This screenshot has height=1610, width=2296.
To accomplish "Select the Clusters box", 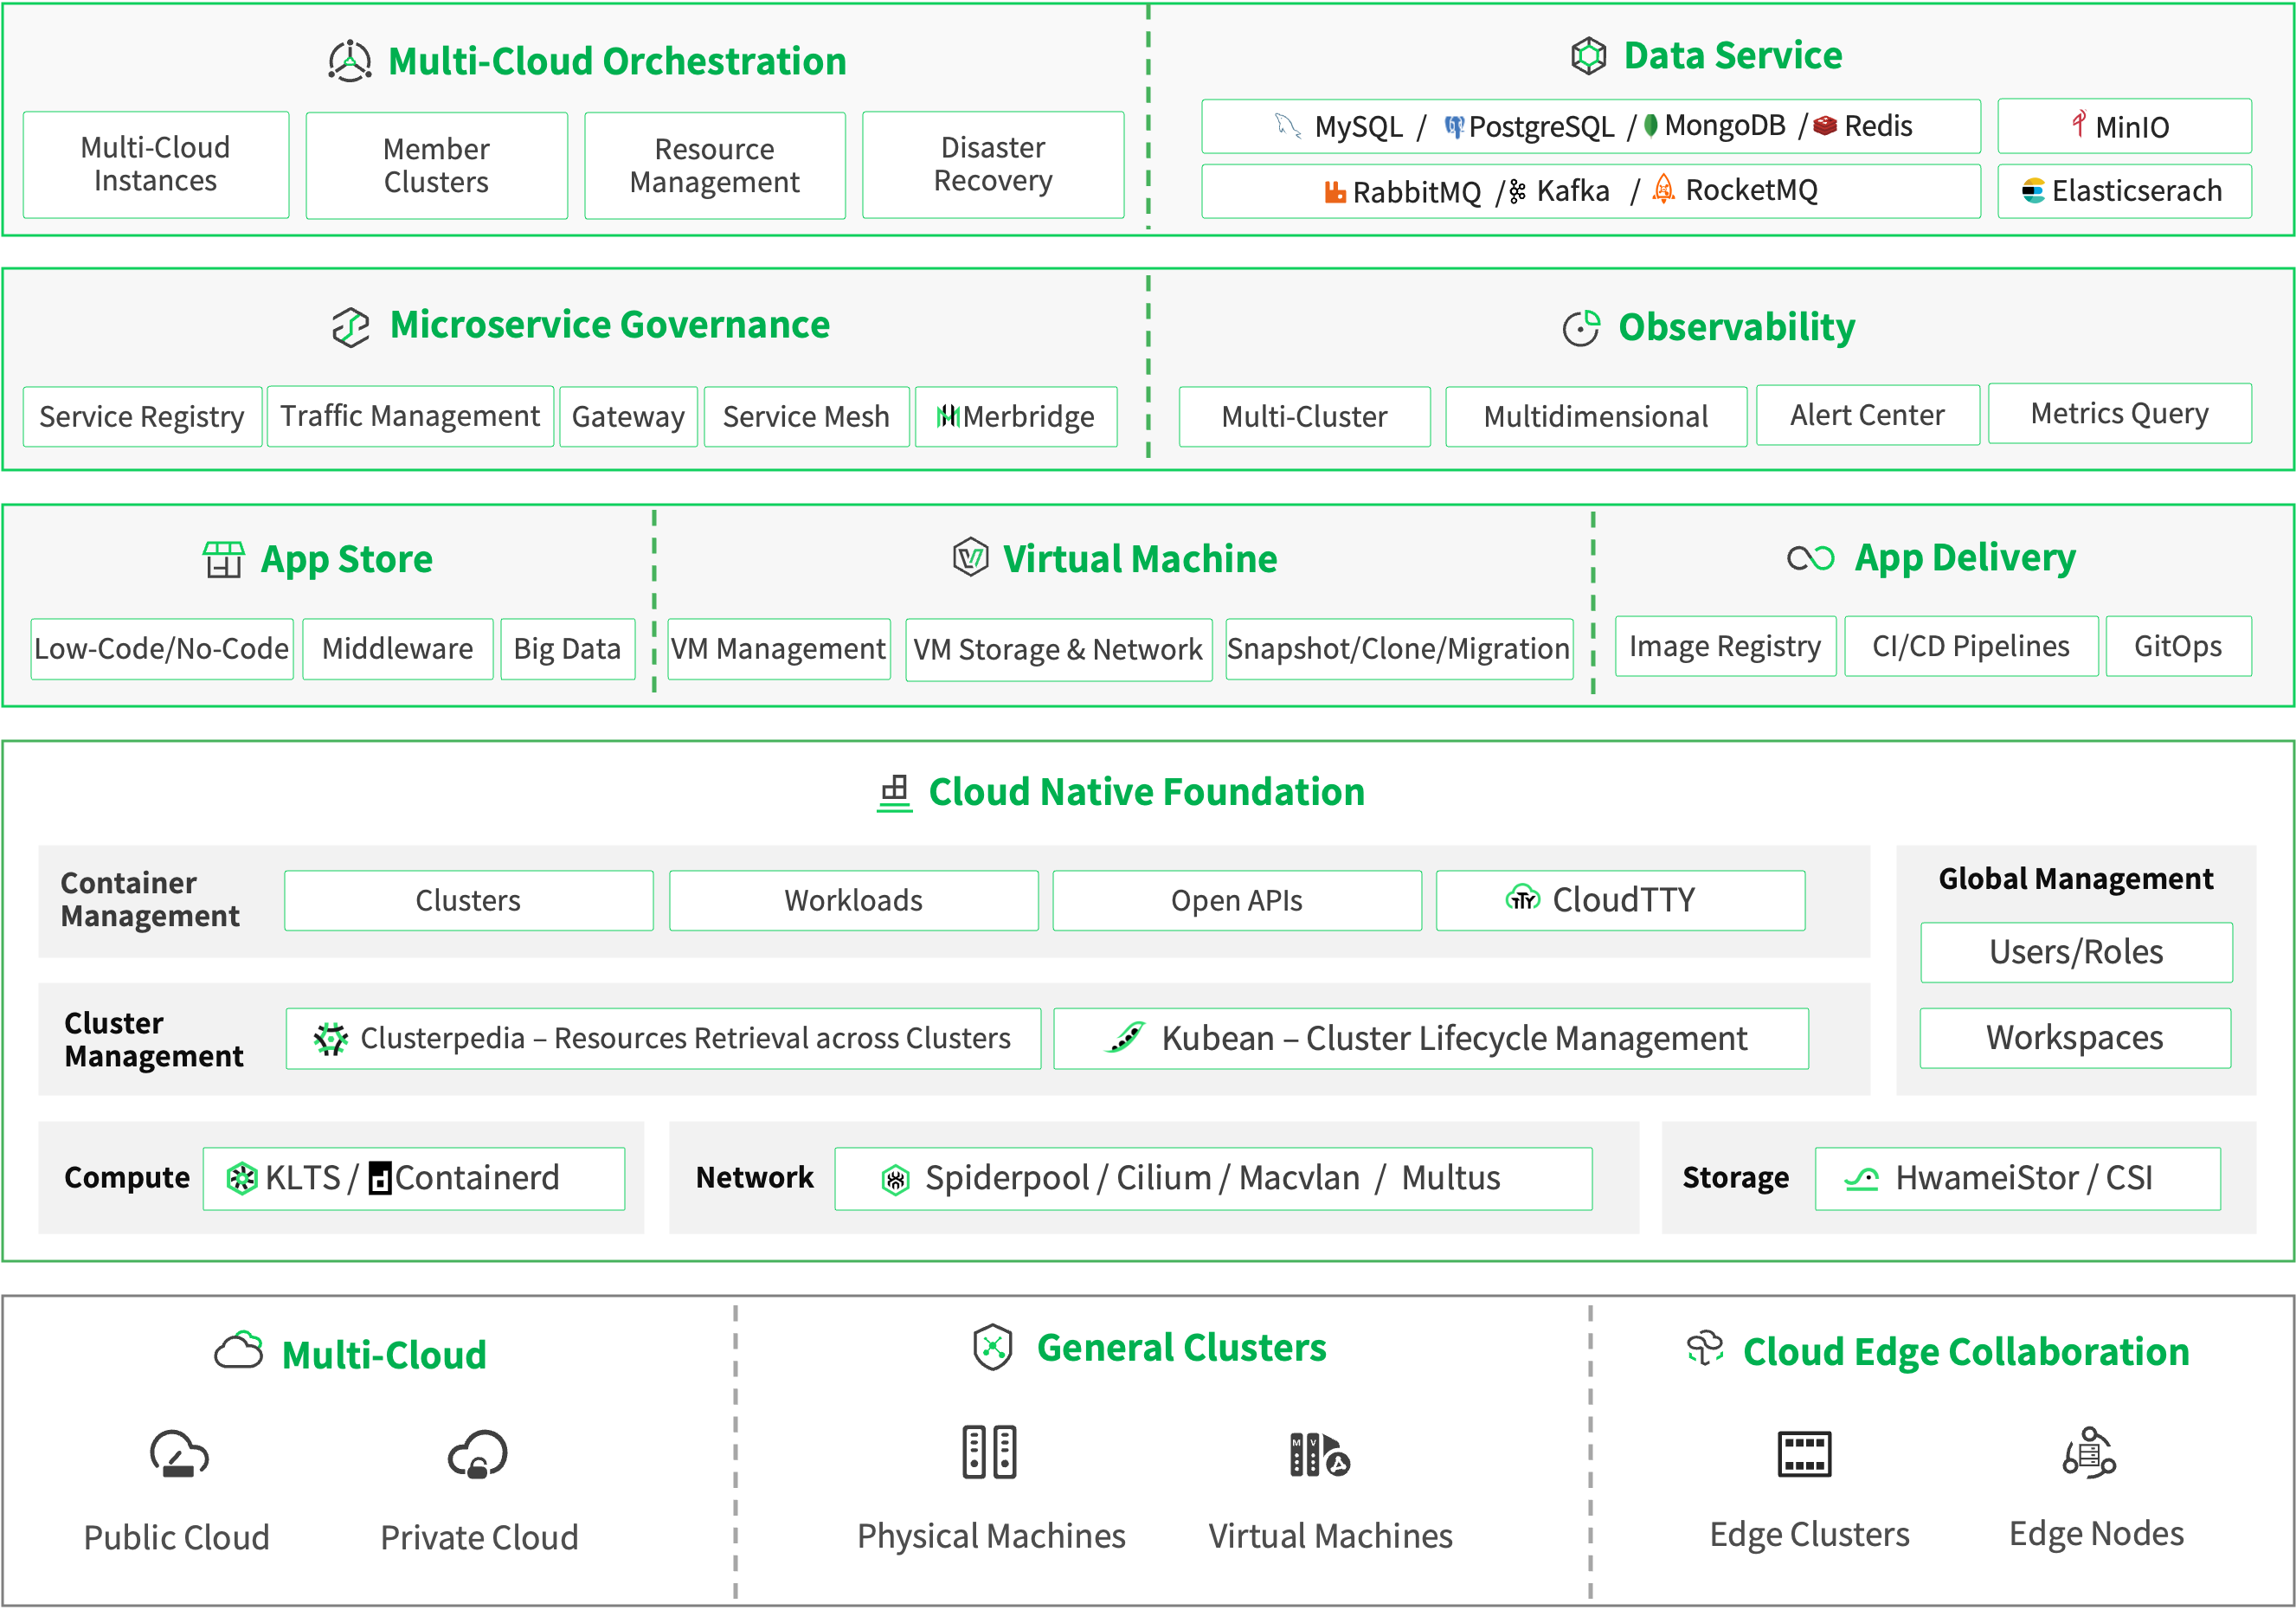I will point(469,901).
